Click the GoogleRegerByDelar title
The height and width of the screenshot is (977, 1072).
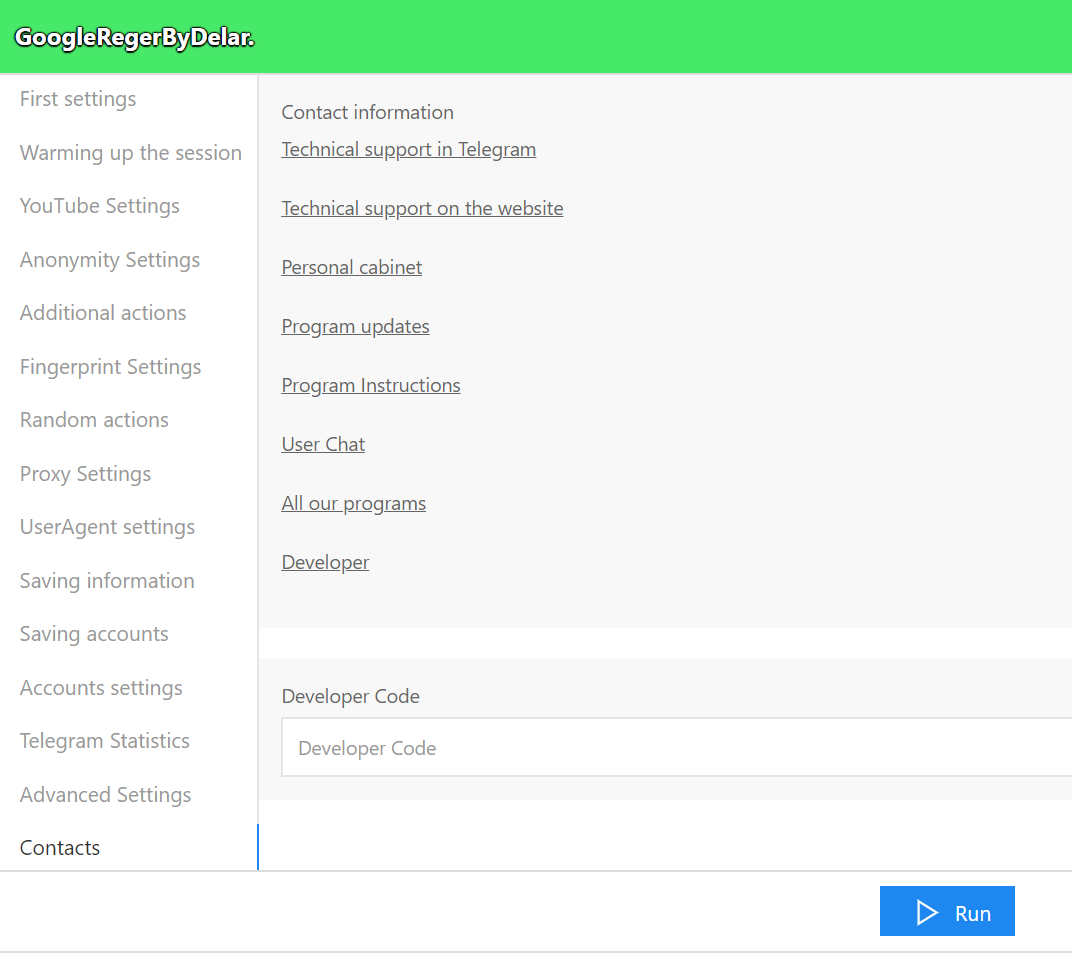(x=135, y=38)
